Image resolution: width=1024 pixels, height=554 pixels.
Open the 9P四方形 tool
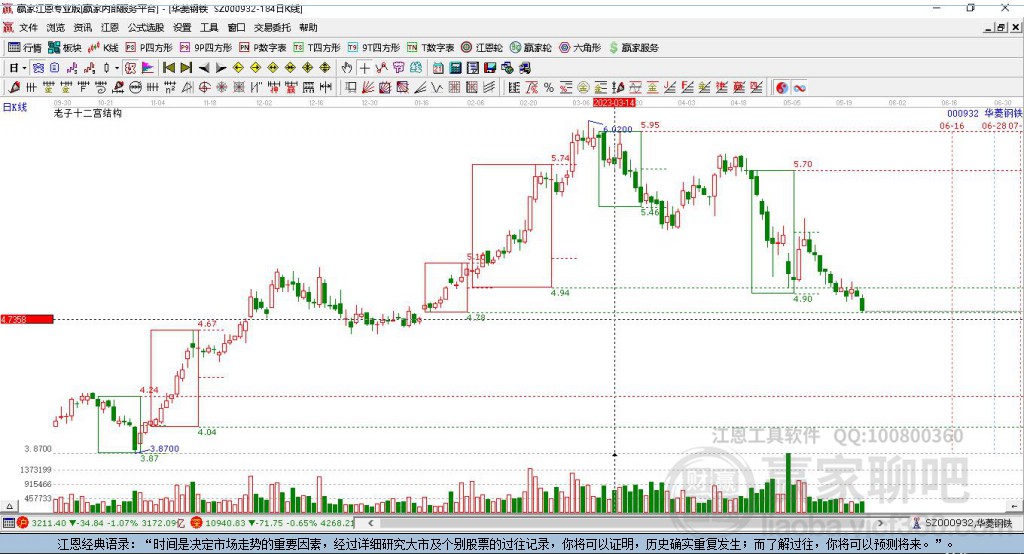(x=206, y=48)
